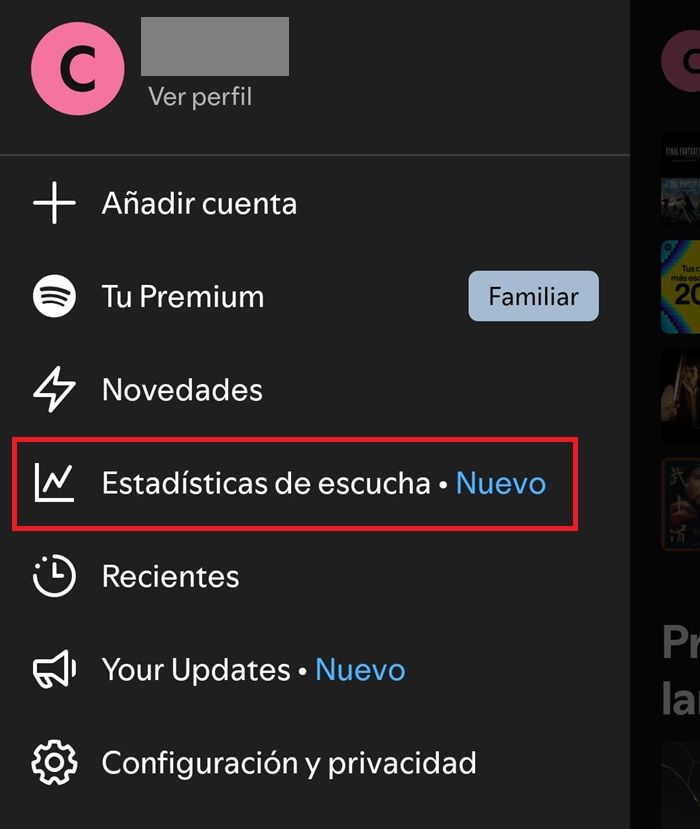The width and height of the screenshot is (700, 829).
Task: Tap the gear settings icon
Action: [x=54, y=762]
